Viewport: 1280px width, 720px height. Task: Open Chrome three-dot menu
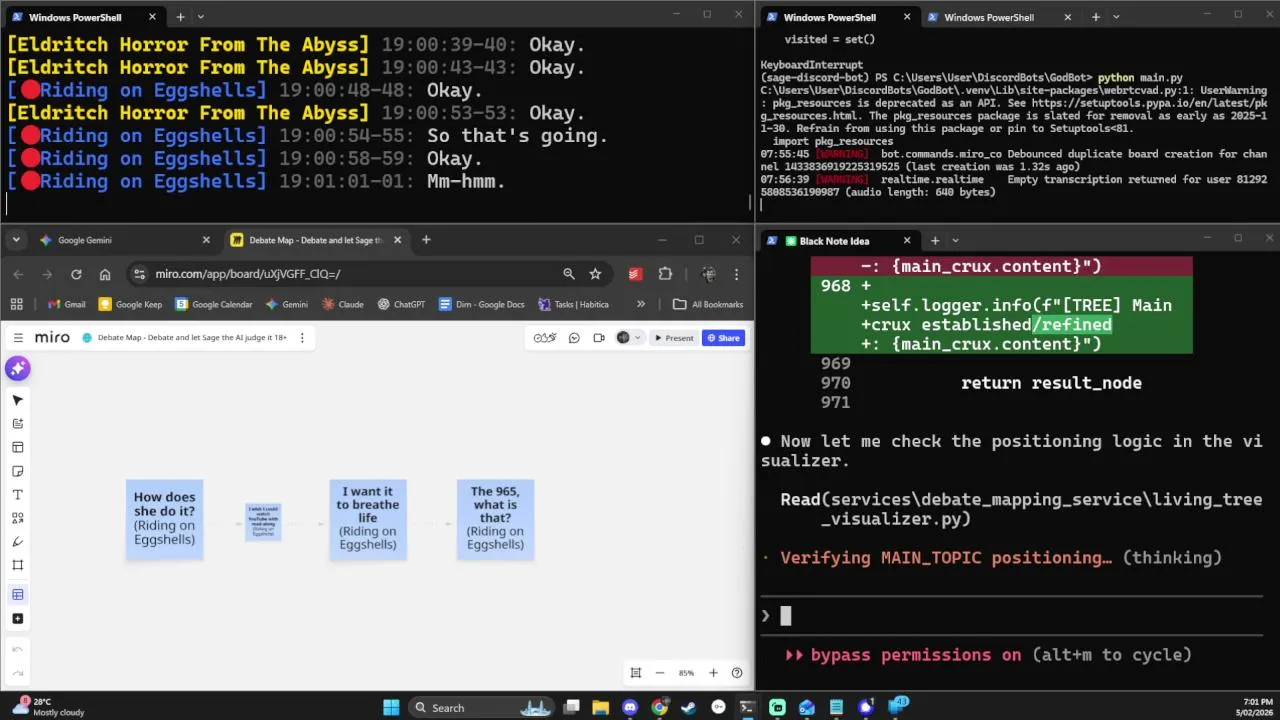coord(736,274)
